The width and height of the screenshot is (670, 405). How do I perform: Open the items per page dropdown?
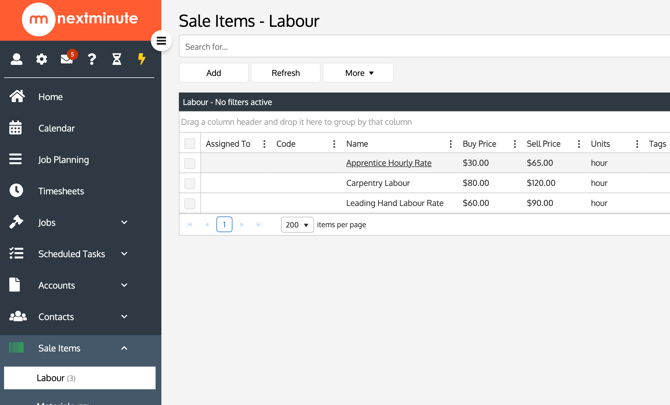click(x=297, y=225)
